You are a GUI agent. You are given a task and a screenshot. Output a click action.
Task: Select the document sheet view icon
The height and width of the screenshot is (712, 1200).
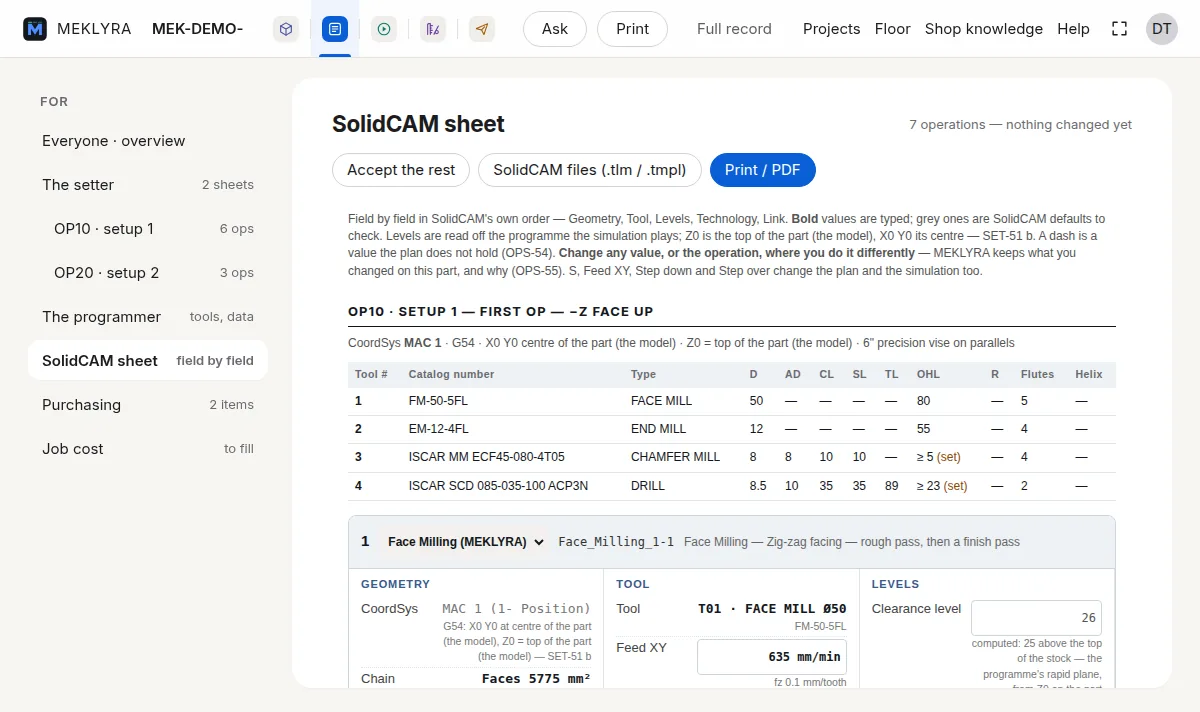[334, 29]
